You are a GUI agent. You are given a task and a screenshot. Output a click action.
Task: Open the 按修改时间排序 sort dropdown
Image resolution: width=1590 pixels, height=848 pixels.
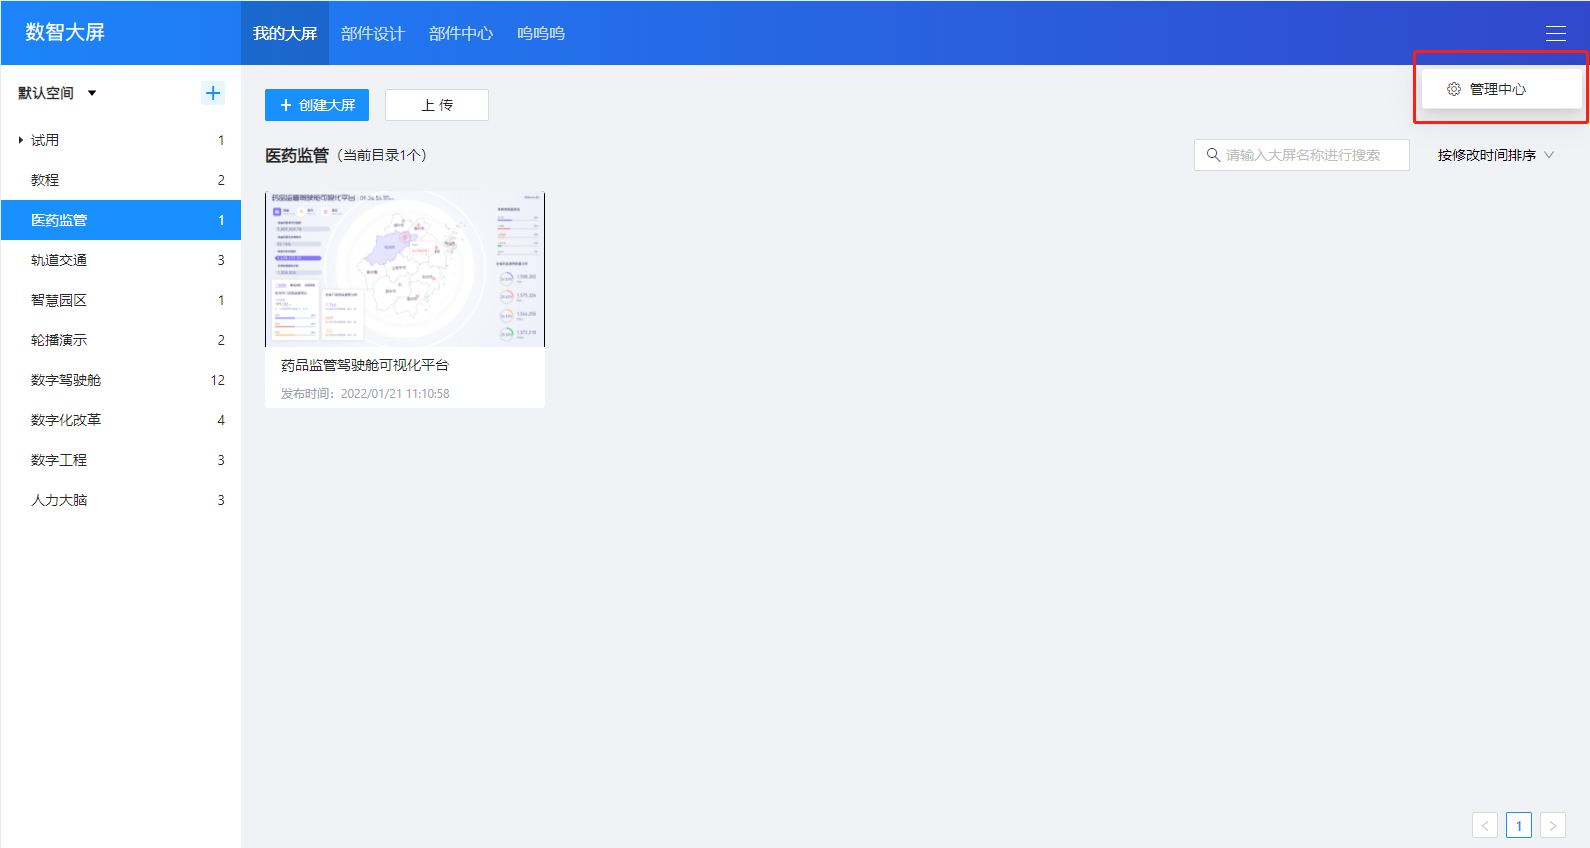(1495, 155)
